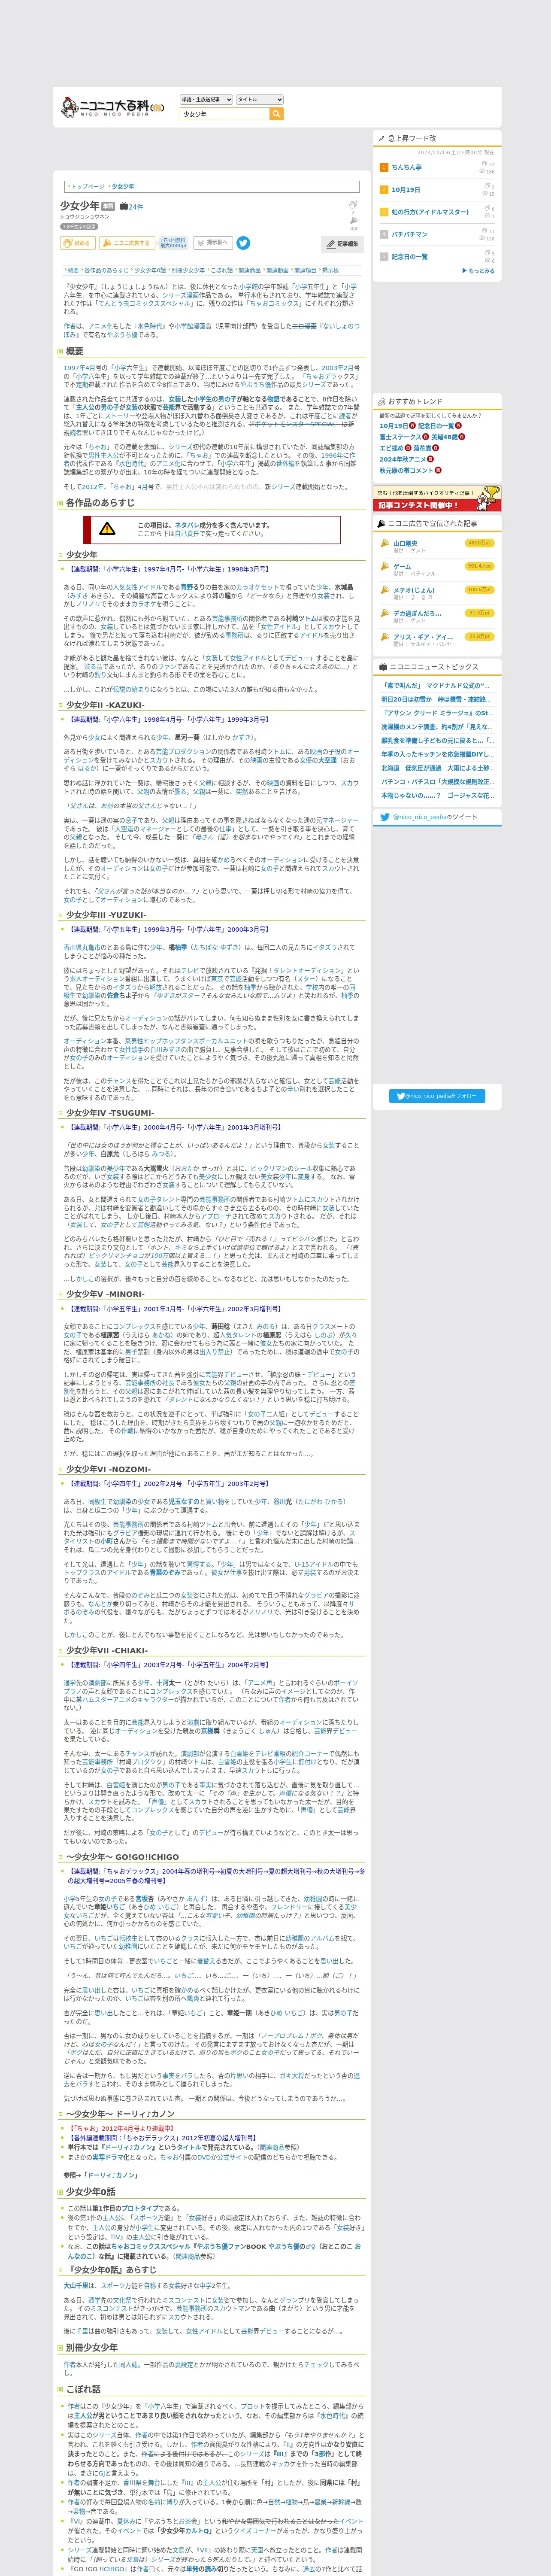The height and width of the screenshot is (2576, 551).
Task: Collapse the 各作品のあらすじ section marker
Action: (x=60, y=503)
